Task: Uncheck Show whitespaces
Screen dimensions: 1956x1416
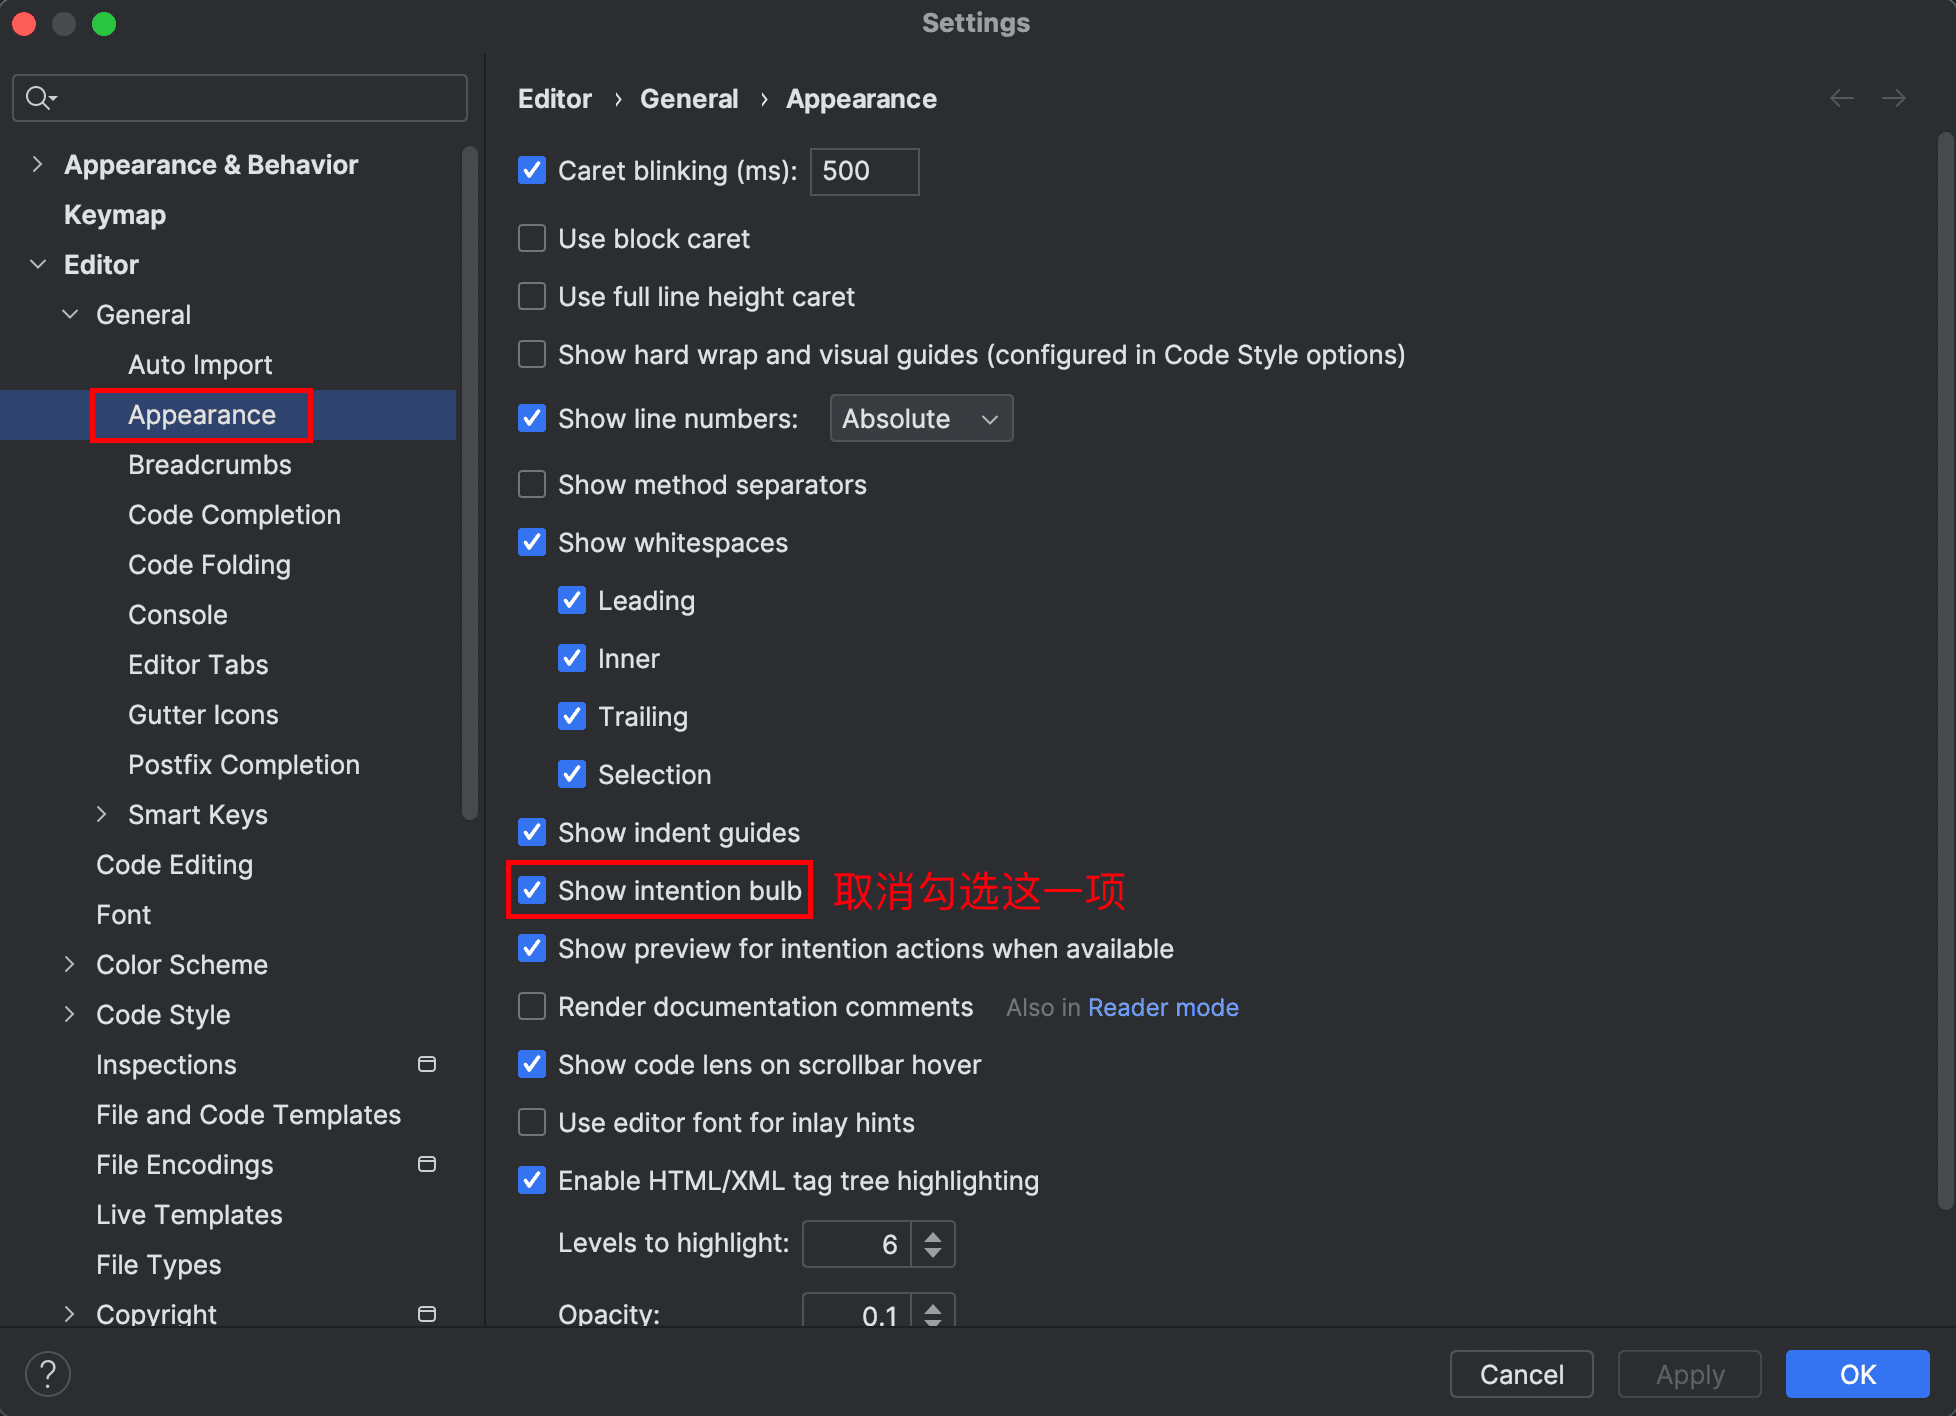Action: pyautogui.click(x=532, y=542)
